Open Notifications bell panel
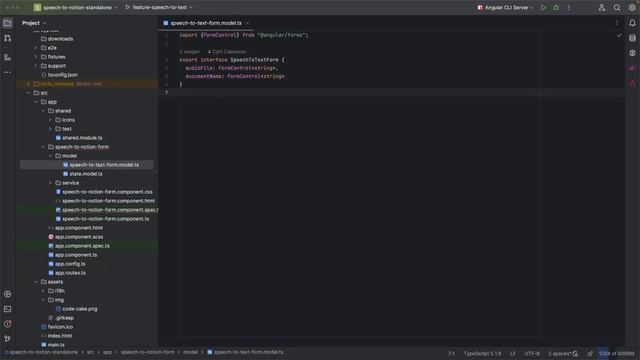The image size is (640, 360). 632,23
